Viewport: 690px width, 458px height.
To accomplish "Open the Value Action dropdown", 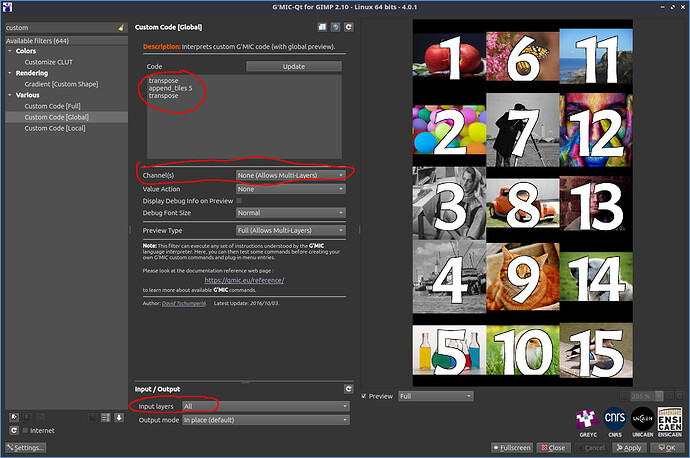I will pos(291,189).
